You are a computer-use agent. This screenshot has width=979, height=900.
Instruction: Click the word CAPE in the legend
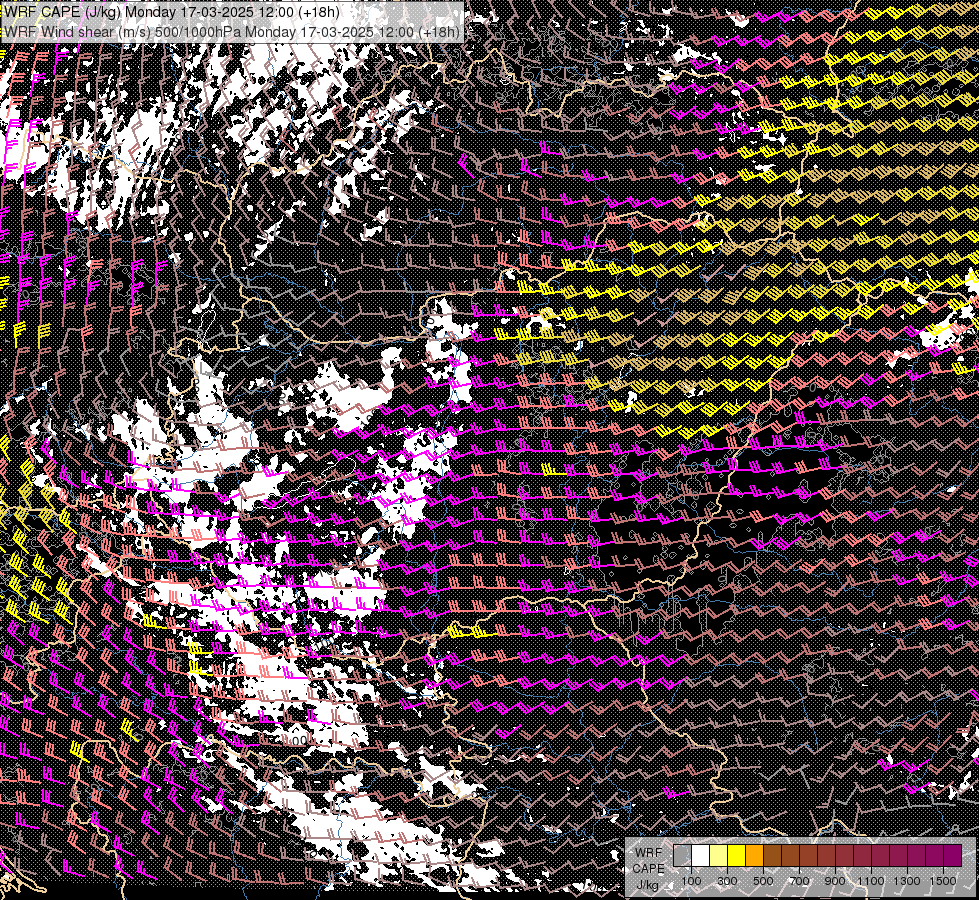pos(648,869)
